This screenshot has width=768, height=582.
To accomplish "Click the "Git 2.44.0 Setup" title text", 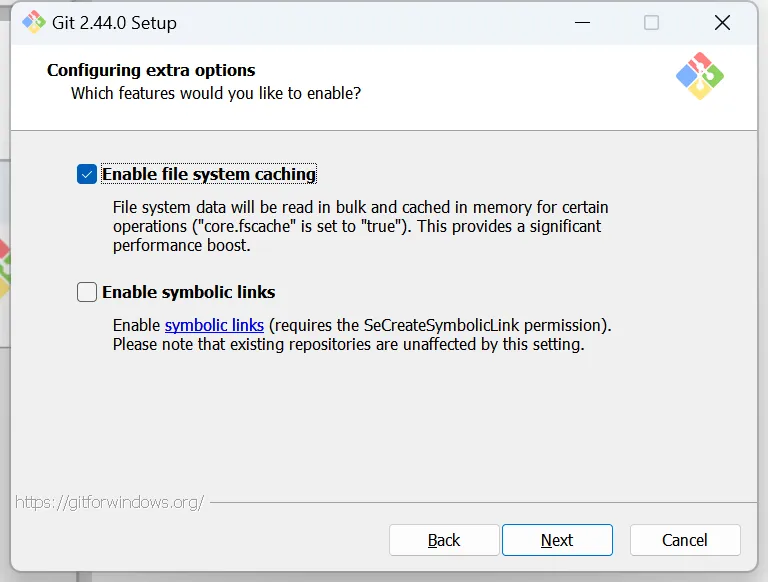I will (x=114, y=22).
